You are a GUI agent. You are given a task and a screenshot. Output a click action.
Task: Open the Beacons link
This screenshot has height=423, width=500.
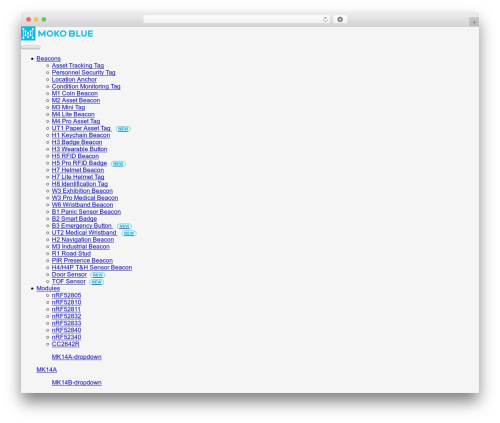tap(49, 59)
